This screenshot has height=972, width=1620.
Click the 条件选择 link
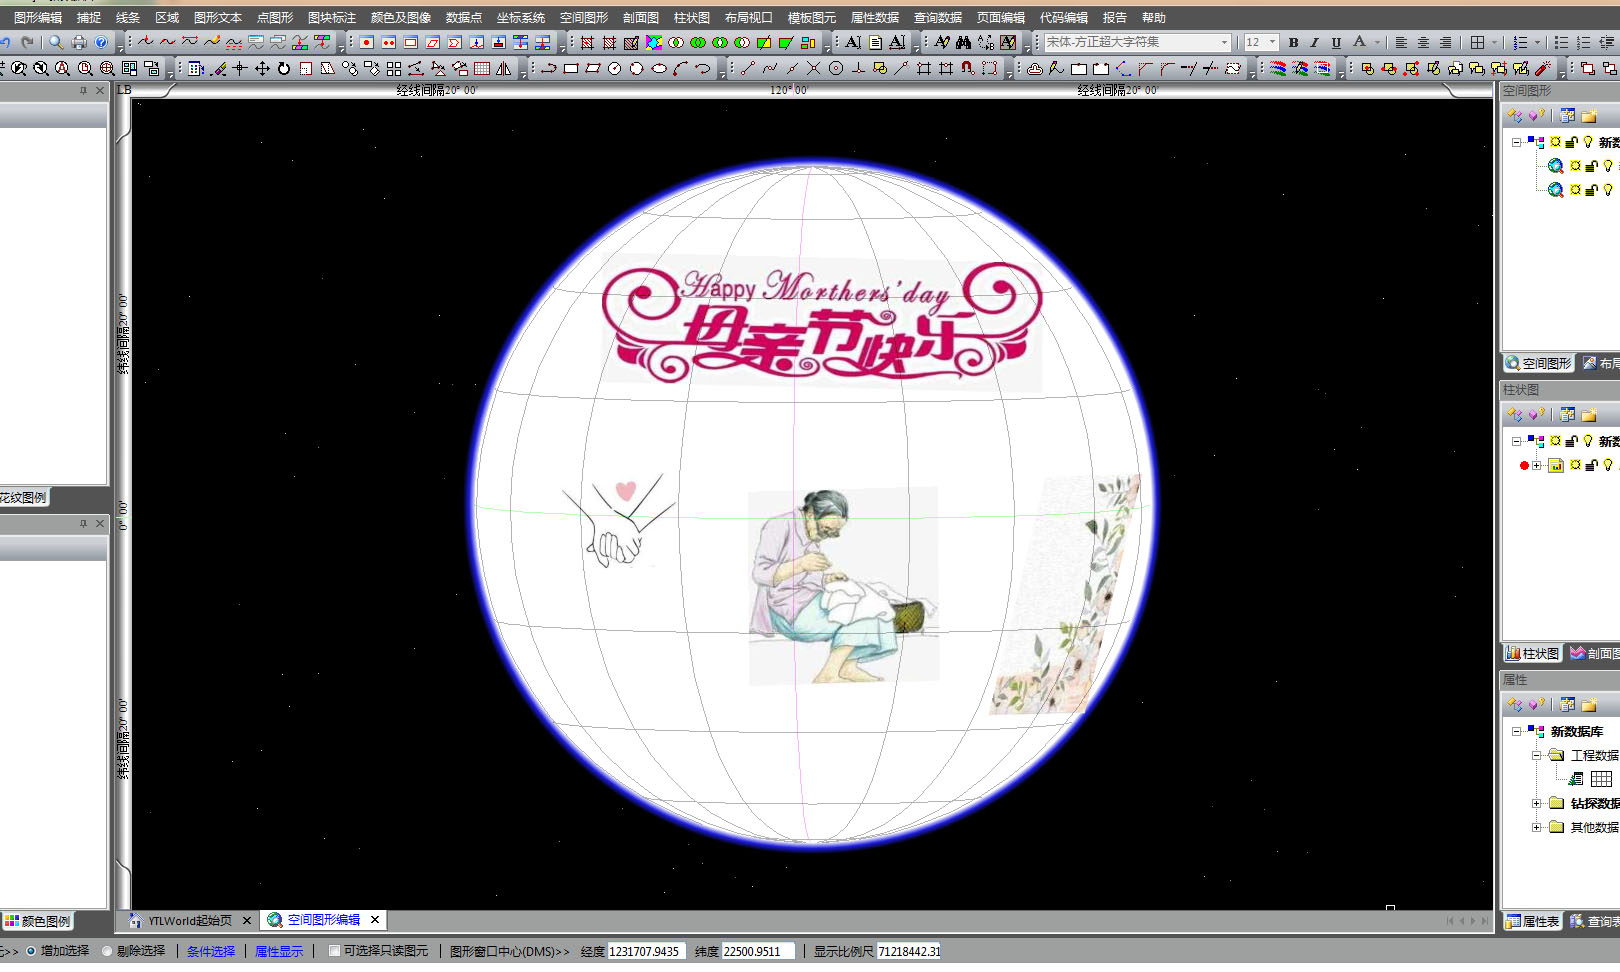click(211, 951)
